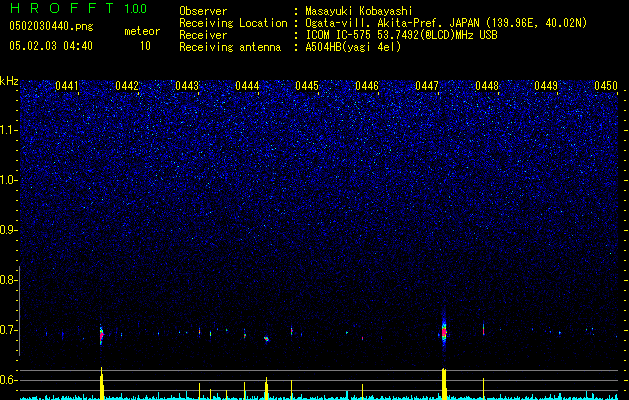Click the HROFFT 1.0.0 title text
The height and width of the screenshot is (400, 629).
pos(79,8)
